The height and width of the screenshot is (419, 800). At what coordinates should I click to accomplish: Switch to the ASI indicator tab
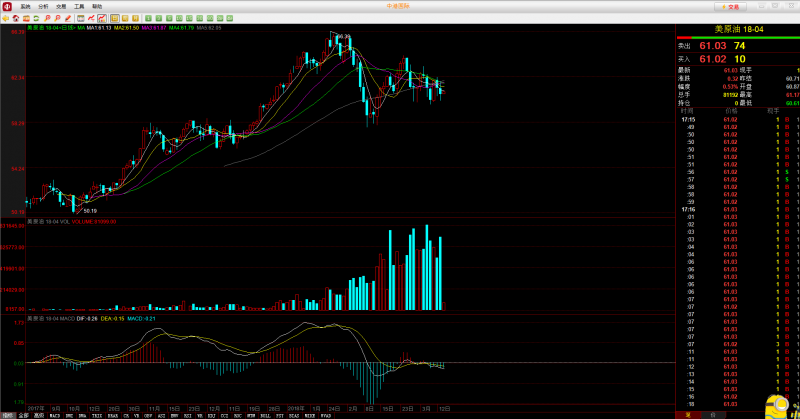(x=161, y=415)
